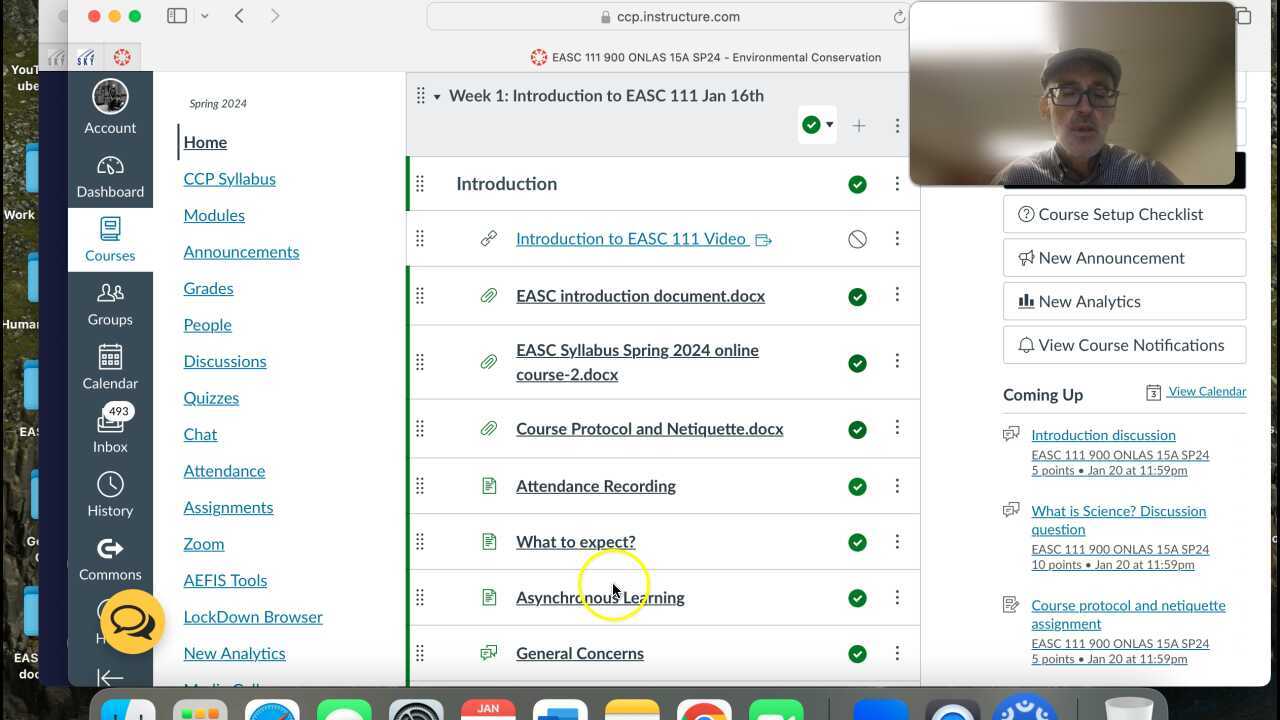Open the Week 1 module options menu
Viewport: 1280px width, 720px height.
(x=897, y=125)
